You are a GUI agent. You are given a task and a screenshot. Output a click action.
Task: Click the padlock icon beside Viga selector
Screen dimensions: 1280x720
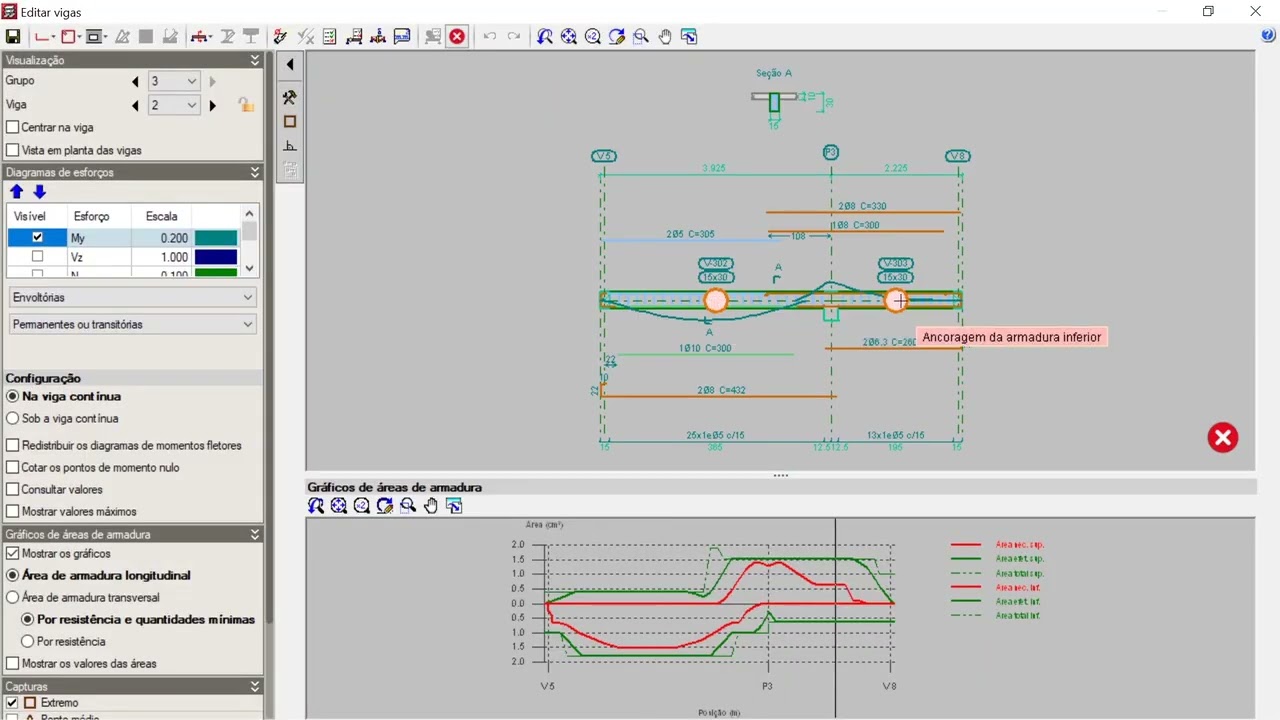click(244, 104)
